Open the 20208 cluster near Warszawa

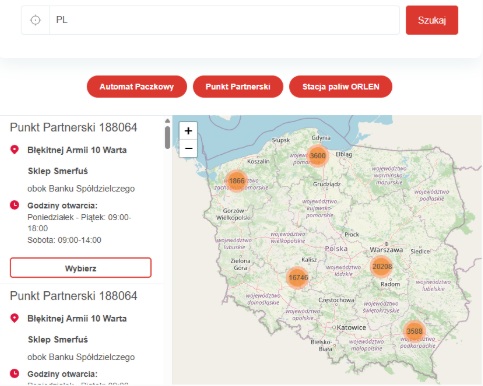coord(382,267)
